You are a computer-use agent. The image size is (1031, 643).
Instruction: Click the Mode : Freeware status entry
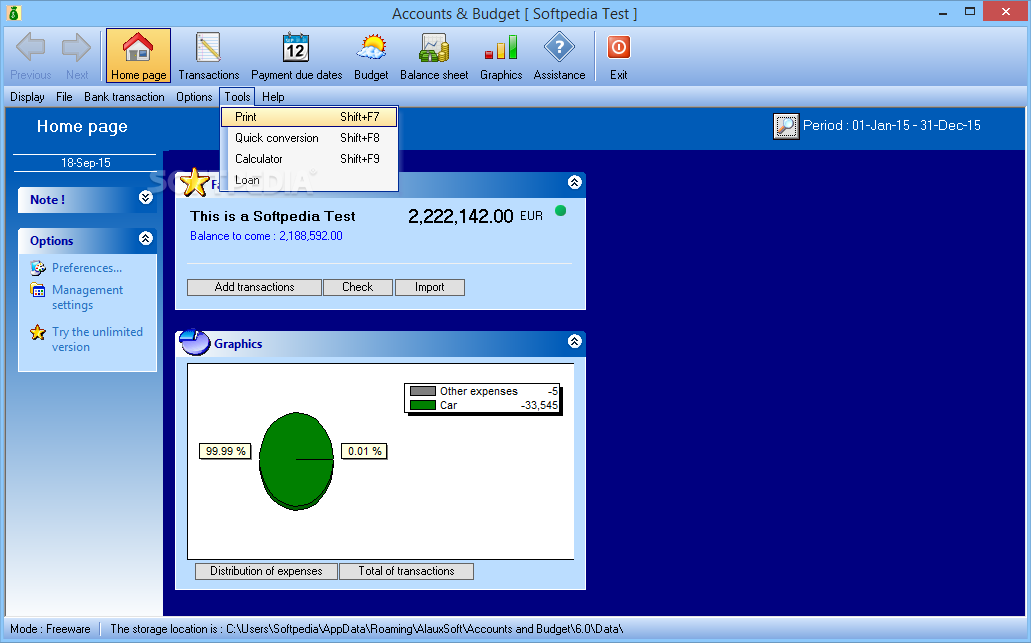(x=50, y=629)
